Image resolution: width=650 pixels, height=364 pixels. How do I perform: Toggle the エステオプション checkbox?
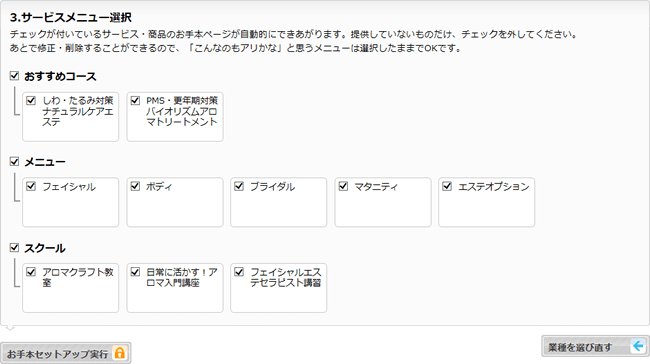(x=447, y=186)
